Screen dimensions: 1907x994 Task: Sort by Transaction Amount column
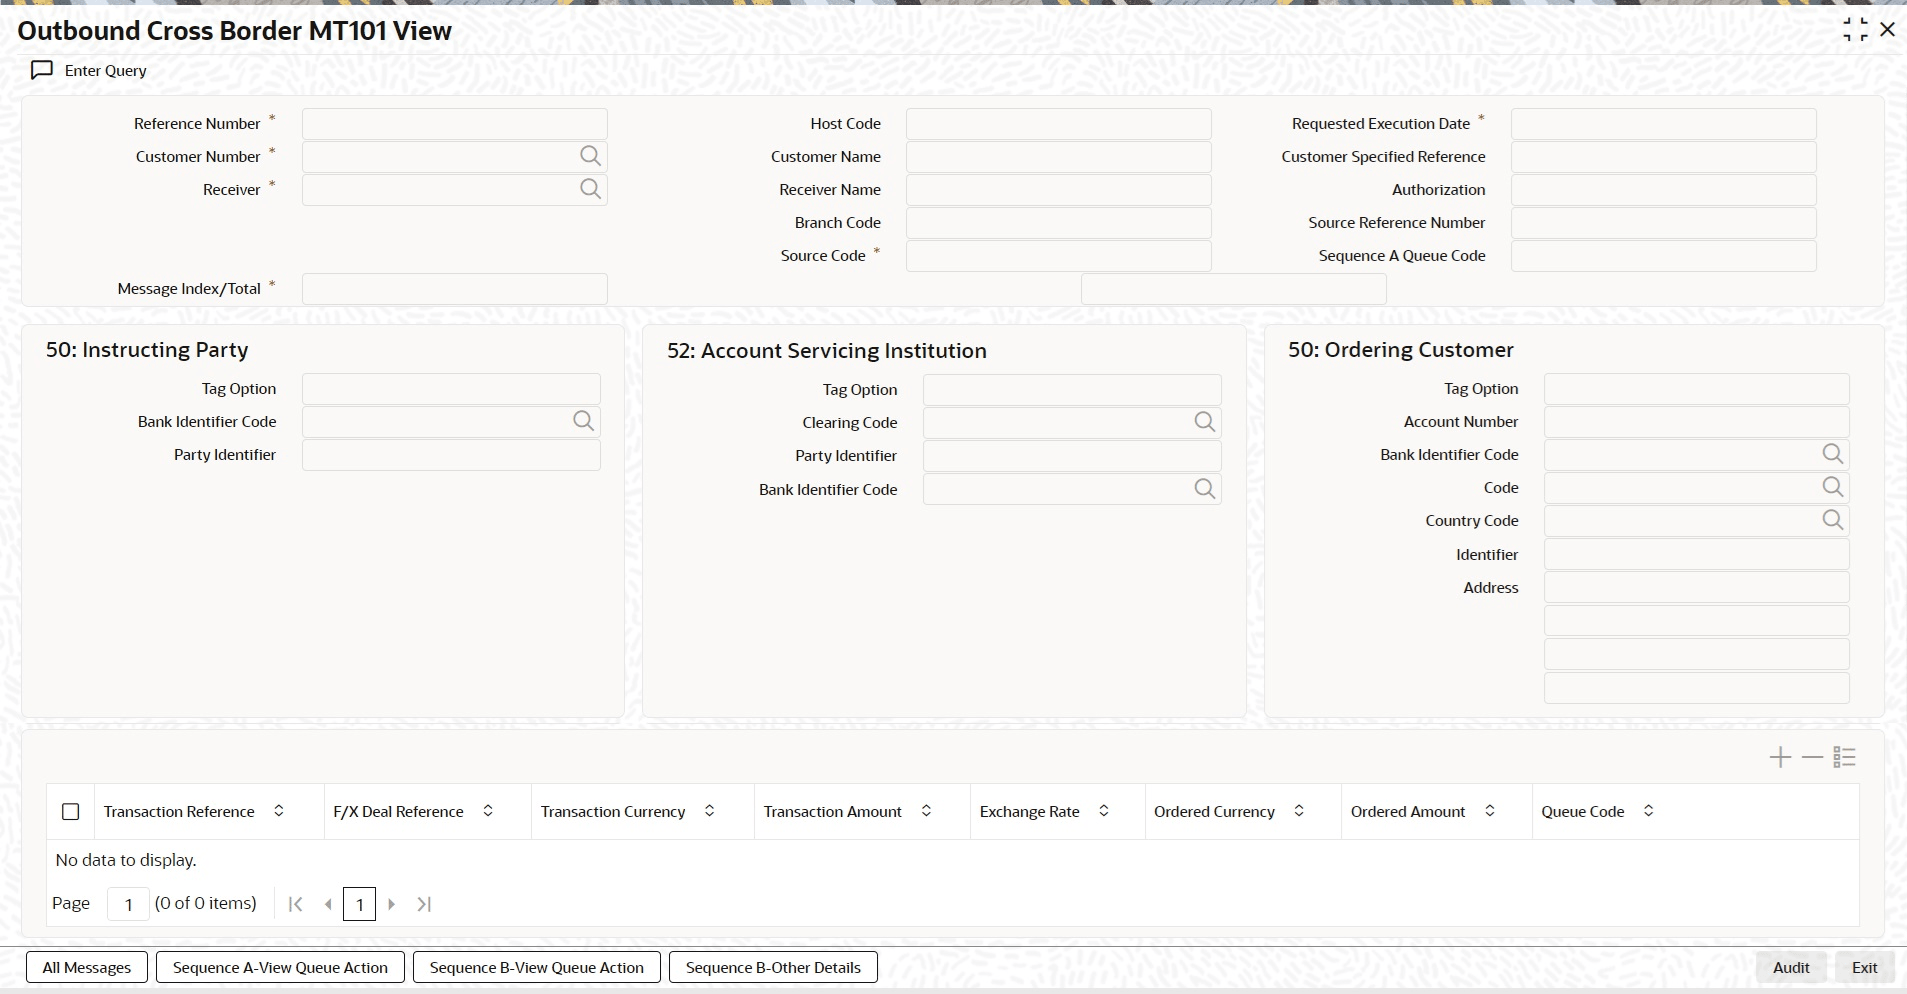click(926, 811)
